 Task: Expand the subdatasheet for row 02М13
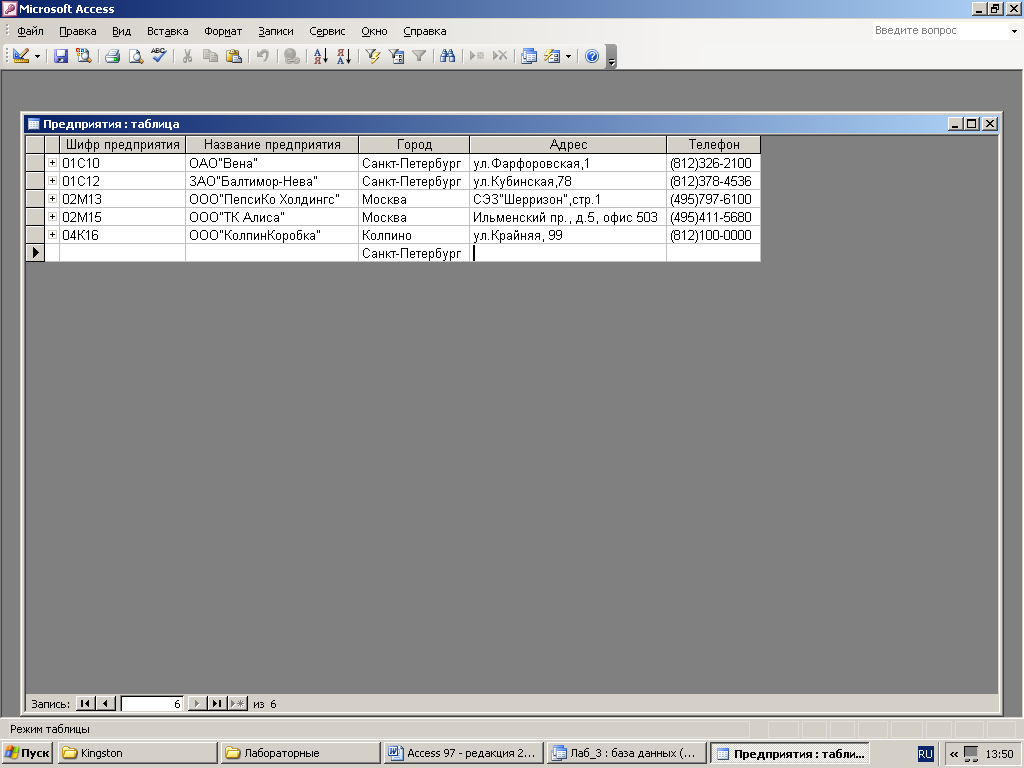(x=52, y=199)
